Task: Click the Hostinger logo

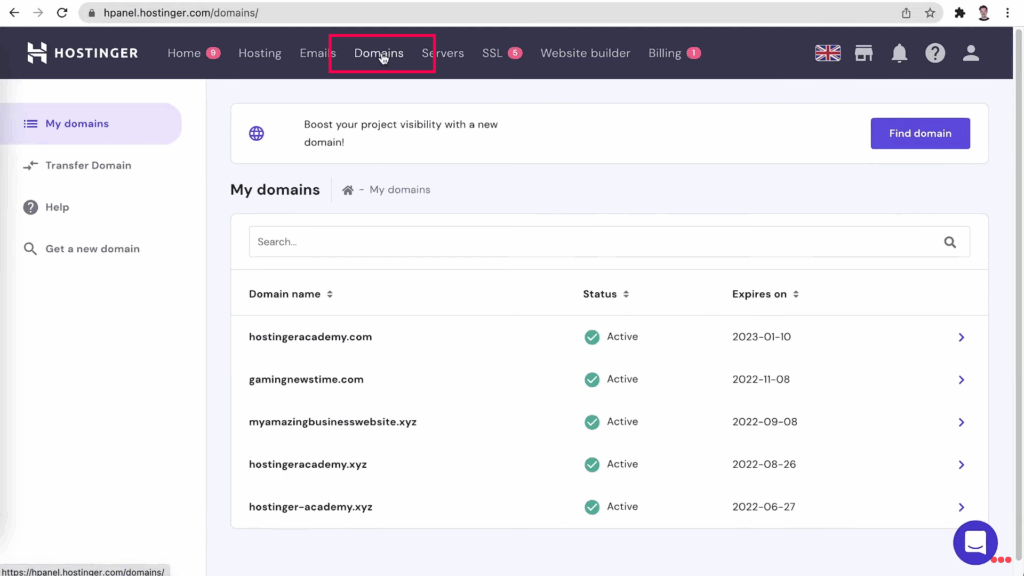Action: click(x=82, y=53)
